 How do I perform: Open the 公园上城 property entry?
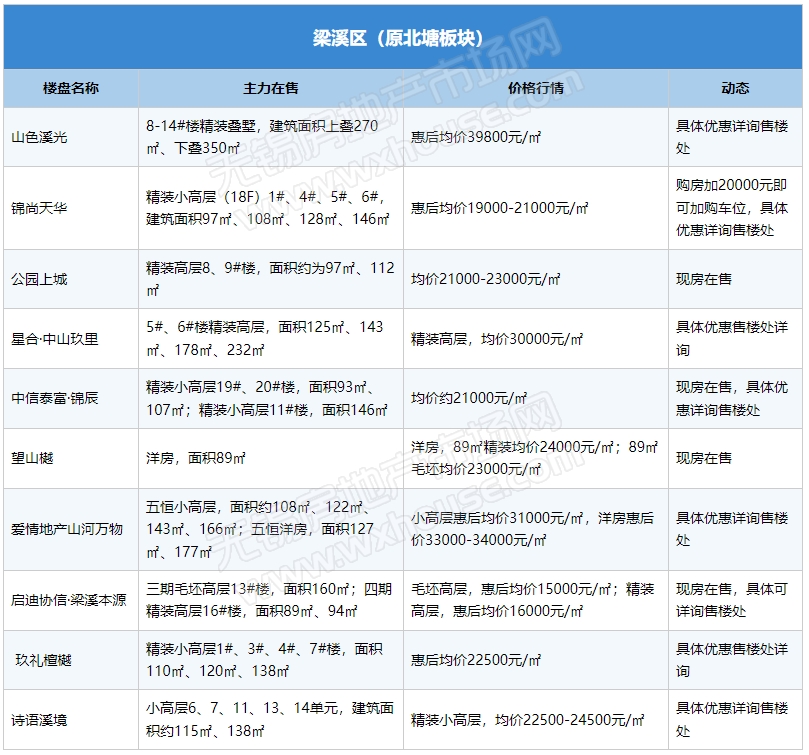[39, 279]
